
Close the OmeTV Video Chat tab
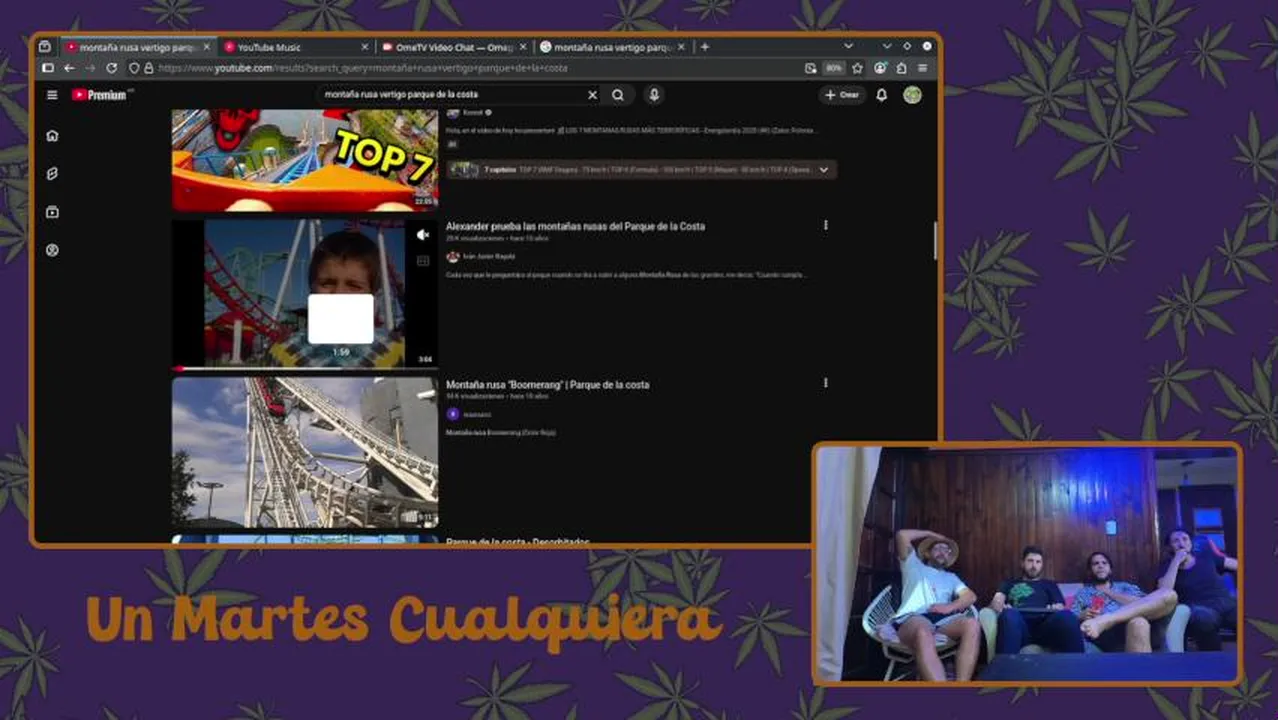pos(523,46)
